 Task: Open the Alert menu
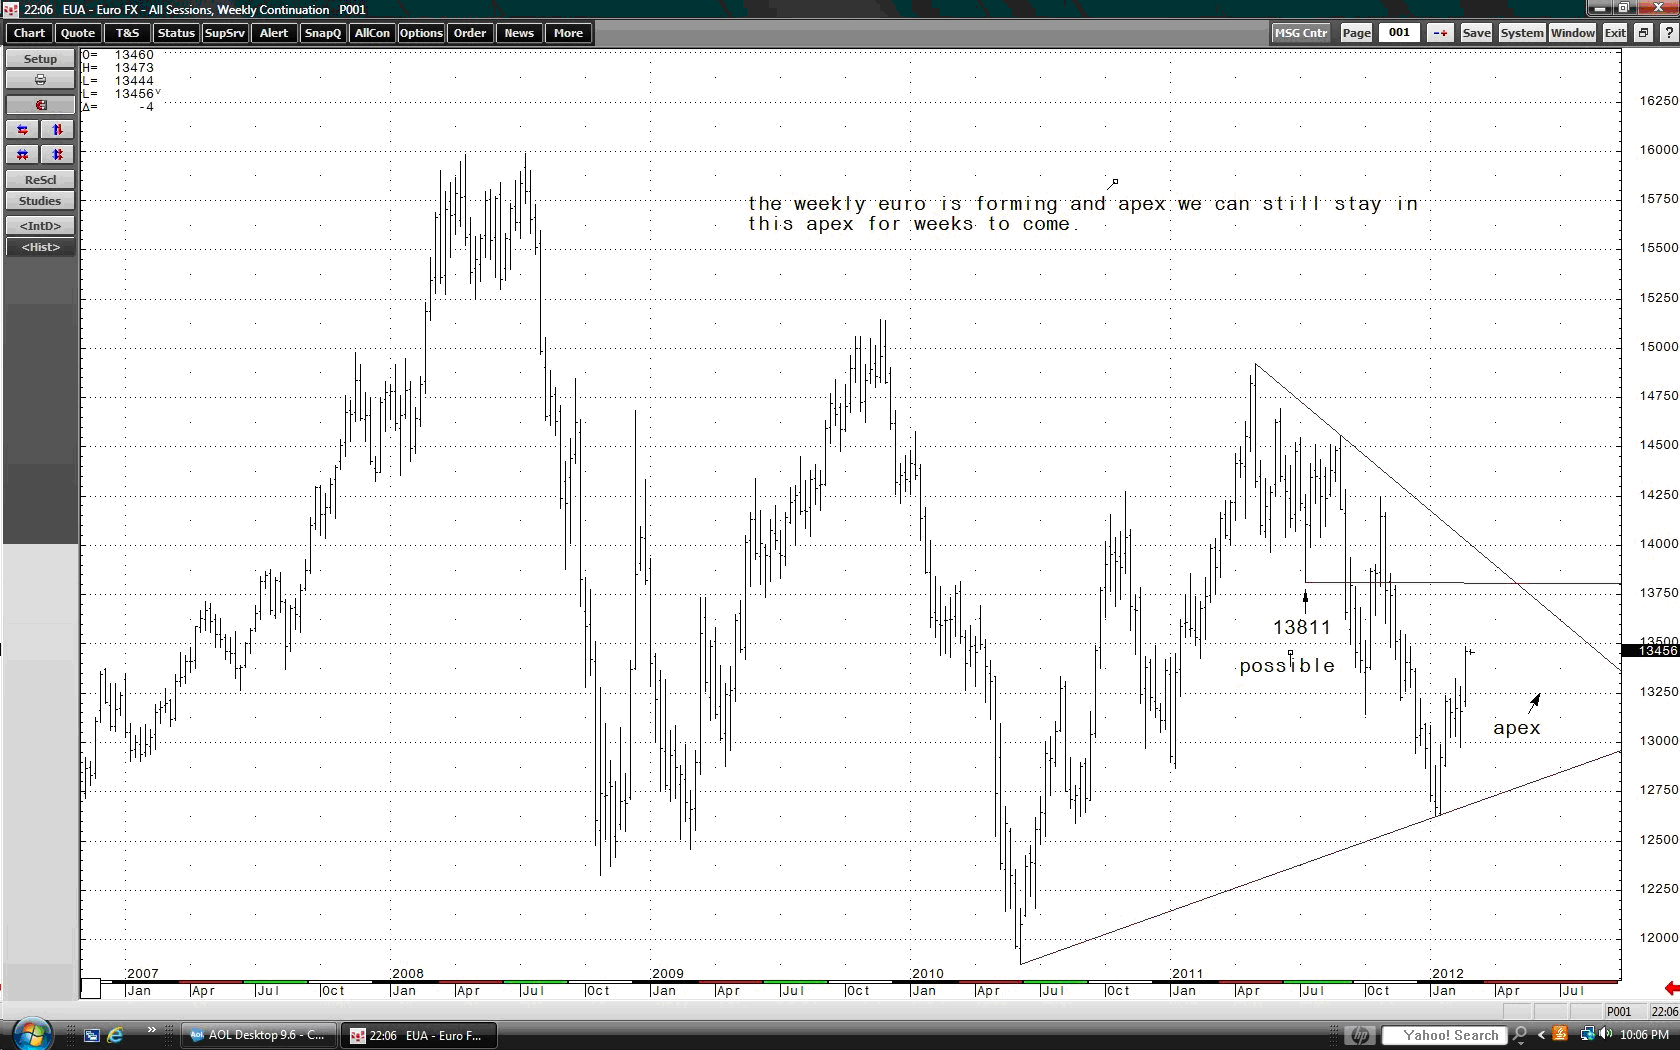click(274, 33)
